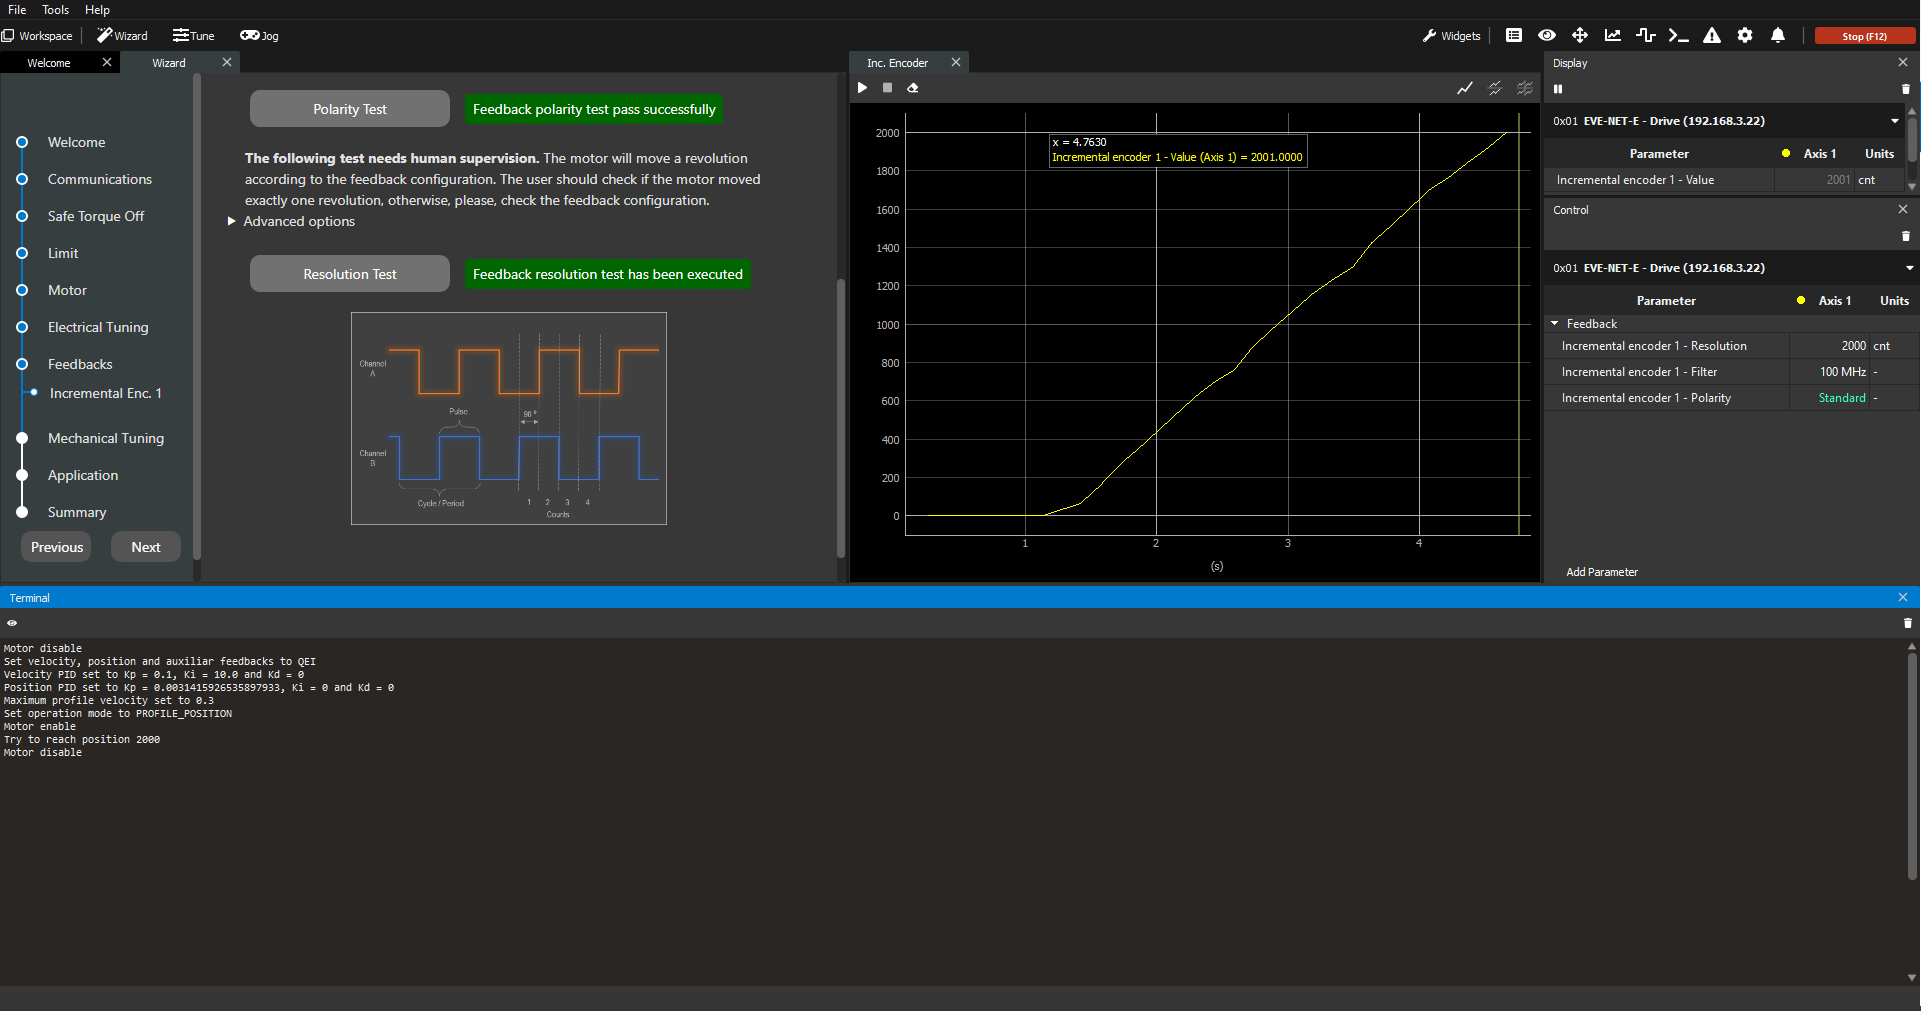Run the Resolution Test
Image resolution: width=1922 pixels, height=1012 pixels.
point(349,274)
